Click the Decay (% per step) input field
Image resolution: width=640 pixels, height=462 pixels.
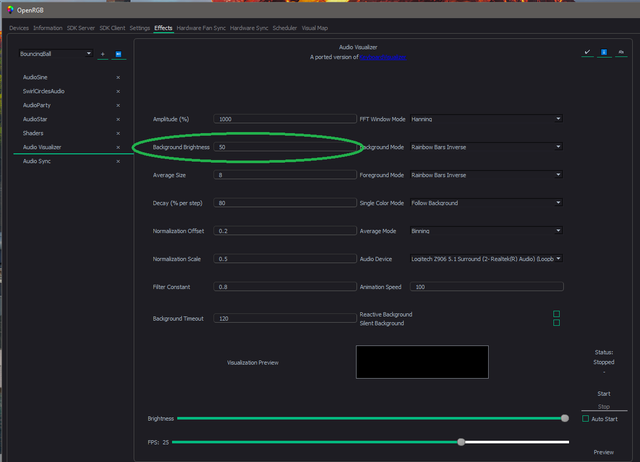285,203
